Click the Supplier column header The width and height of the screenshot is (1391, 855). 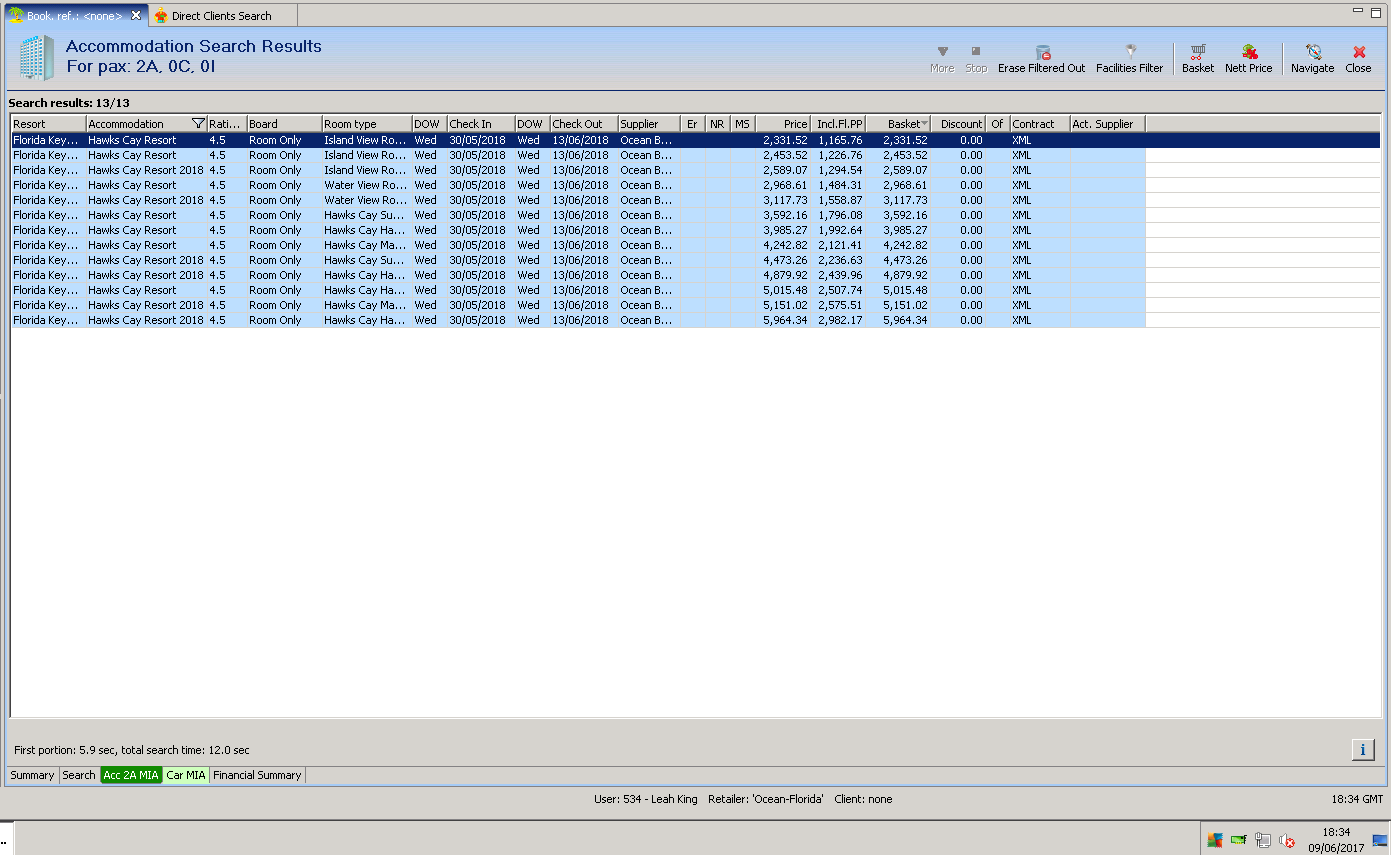(648, 124)
